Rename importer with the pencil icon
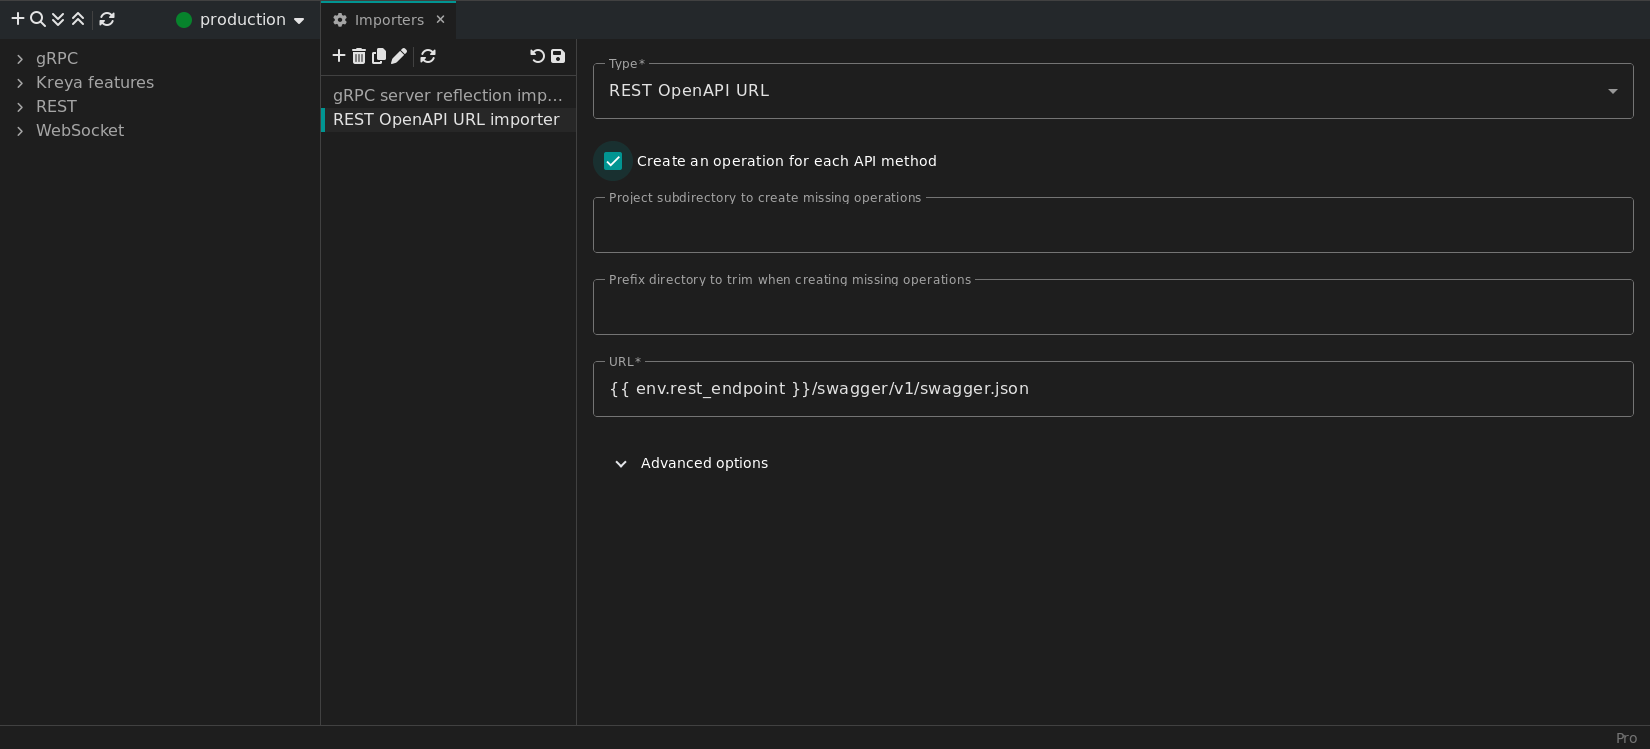This screenshot has height=749, width=1650. (399, 56)
